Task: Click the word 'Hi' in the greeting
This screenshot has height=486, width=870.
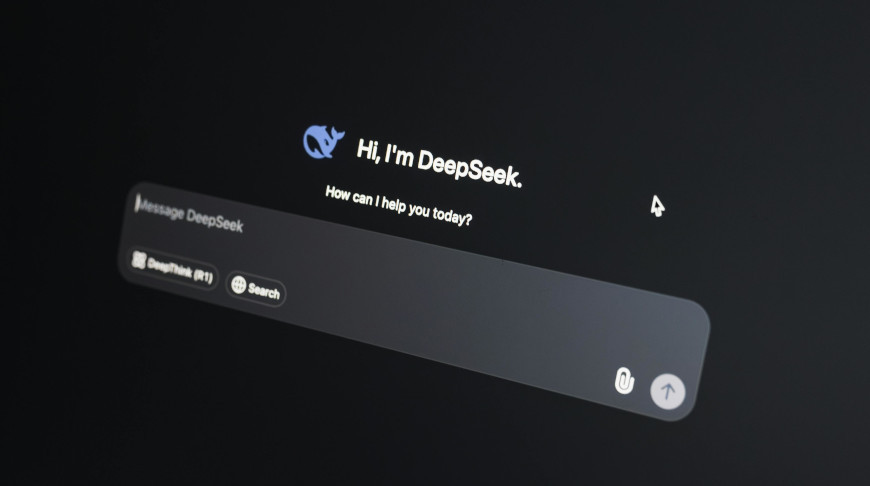Action: point(367,149)
